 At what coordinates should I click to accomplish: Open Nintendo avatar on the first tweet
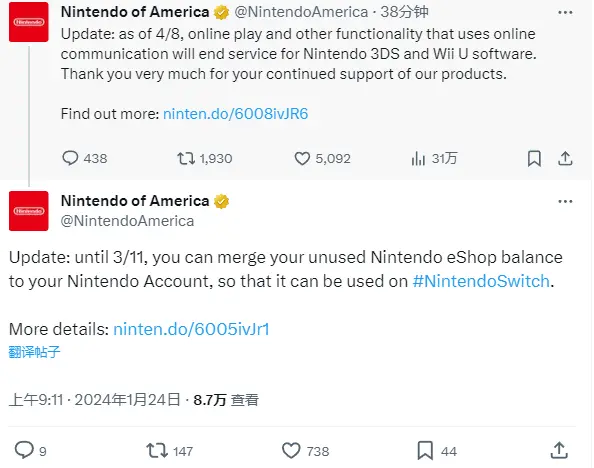tap(29, 22)
